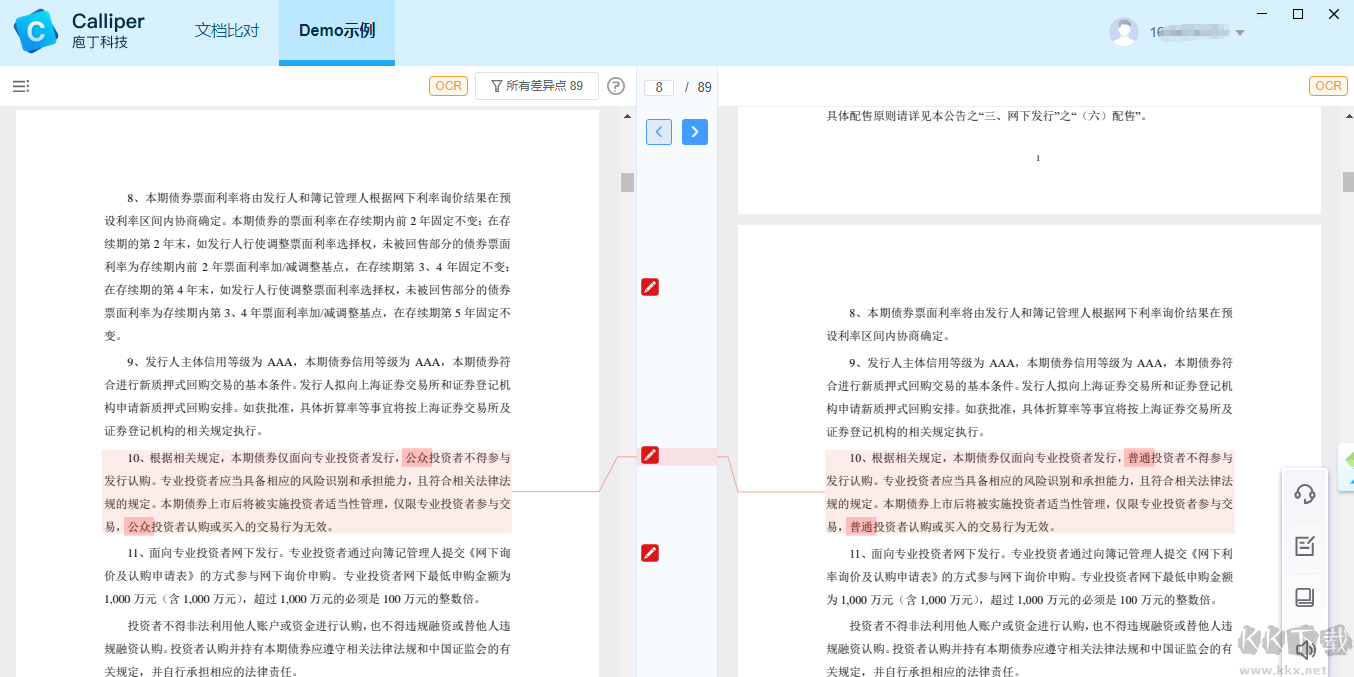Screen dimensions: 1354x677
Task: Toggle OCR on the left document
Action: click(x=449, y=86)
